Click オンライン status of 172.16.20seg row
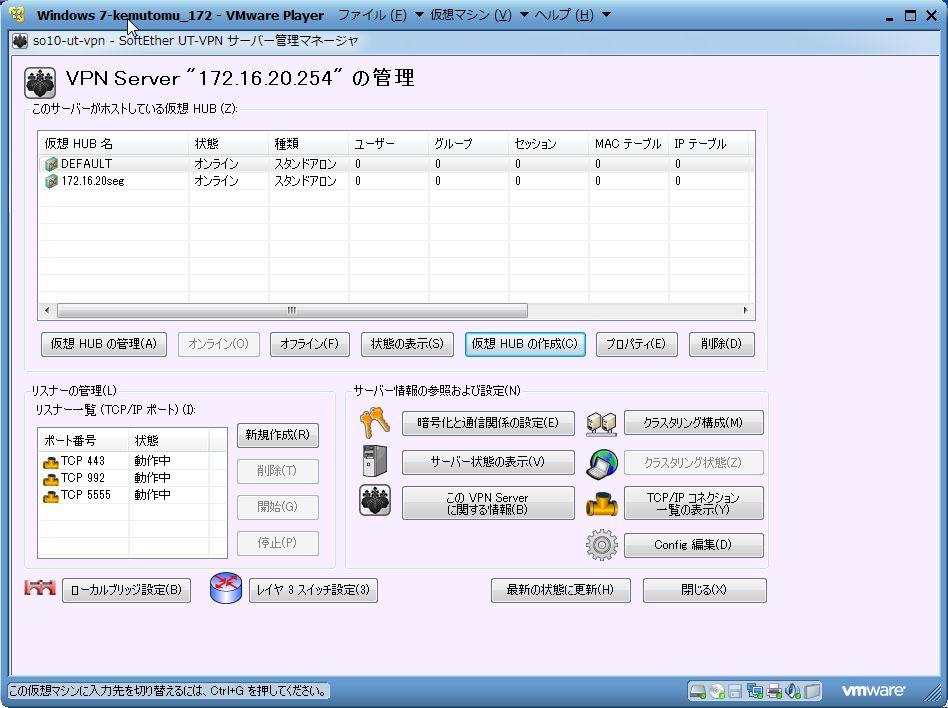Image resolution: width=948 pixels, height=708 pixels. 216,181
